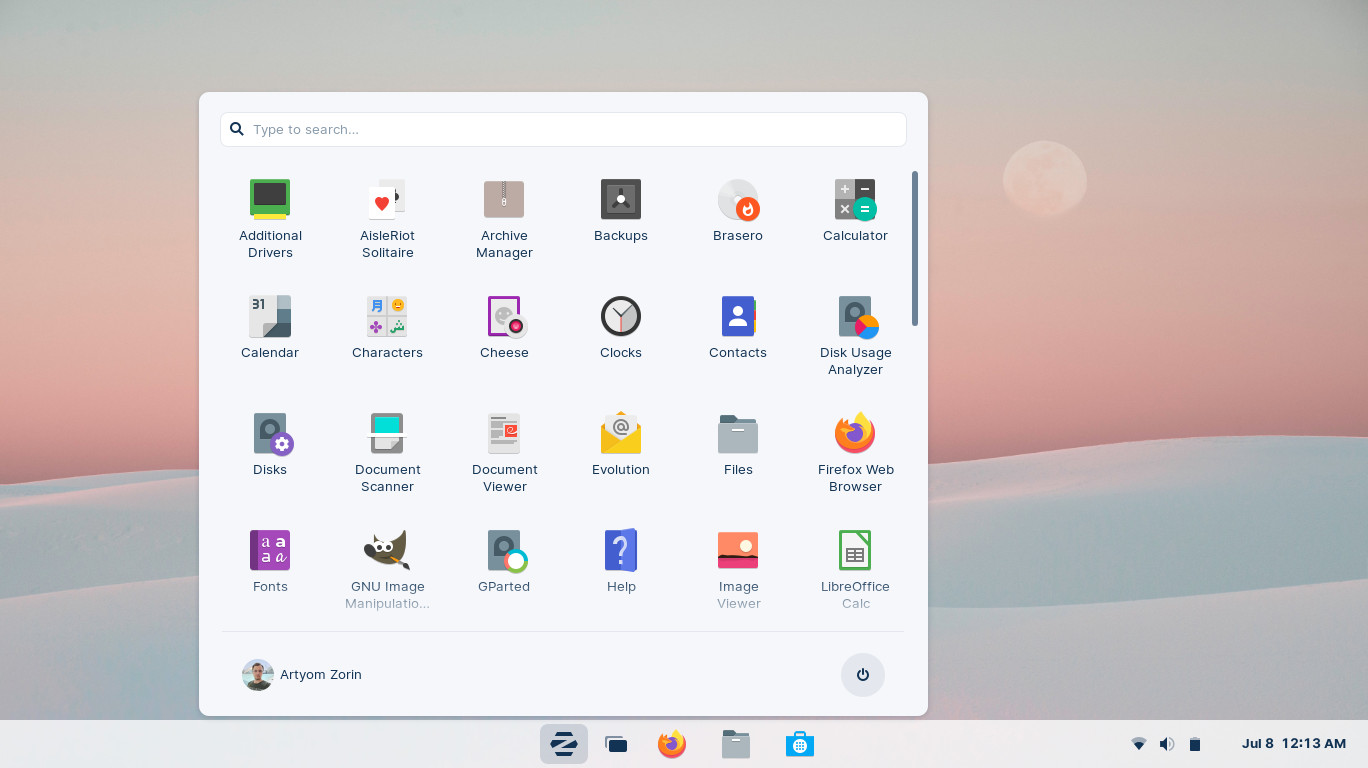Launch Firefox from the taskbar
This screenshot has height=768, width=1368.
pyautogui.click(x=672, y=744)
